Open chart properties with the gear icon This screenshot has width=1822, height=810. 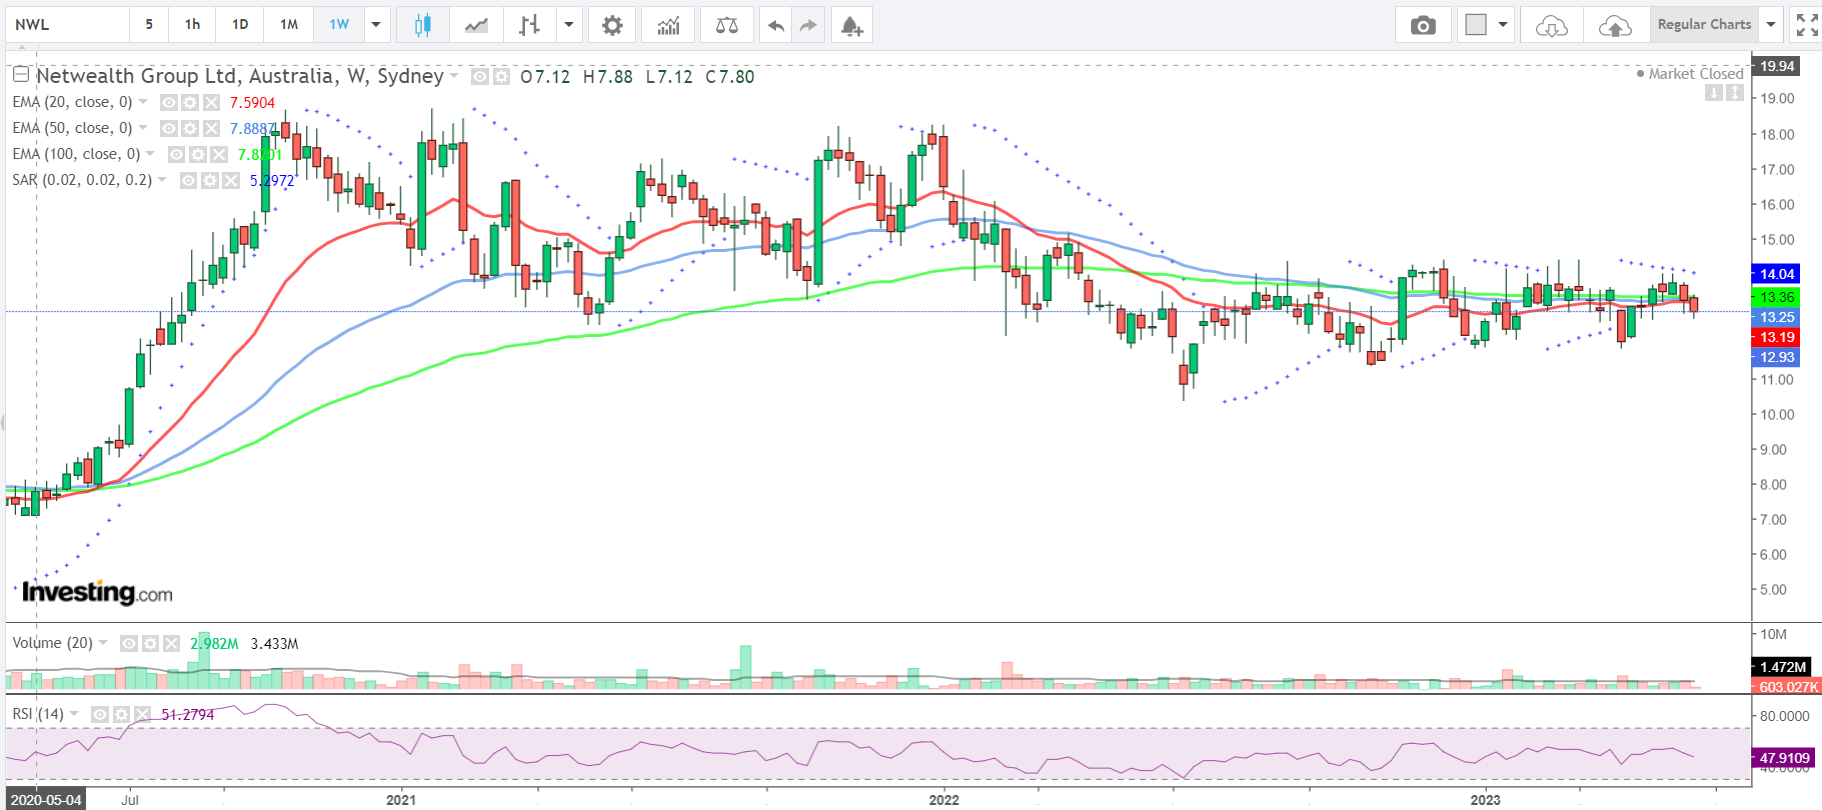pyautogui.click(x=612, y=25)
